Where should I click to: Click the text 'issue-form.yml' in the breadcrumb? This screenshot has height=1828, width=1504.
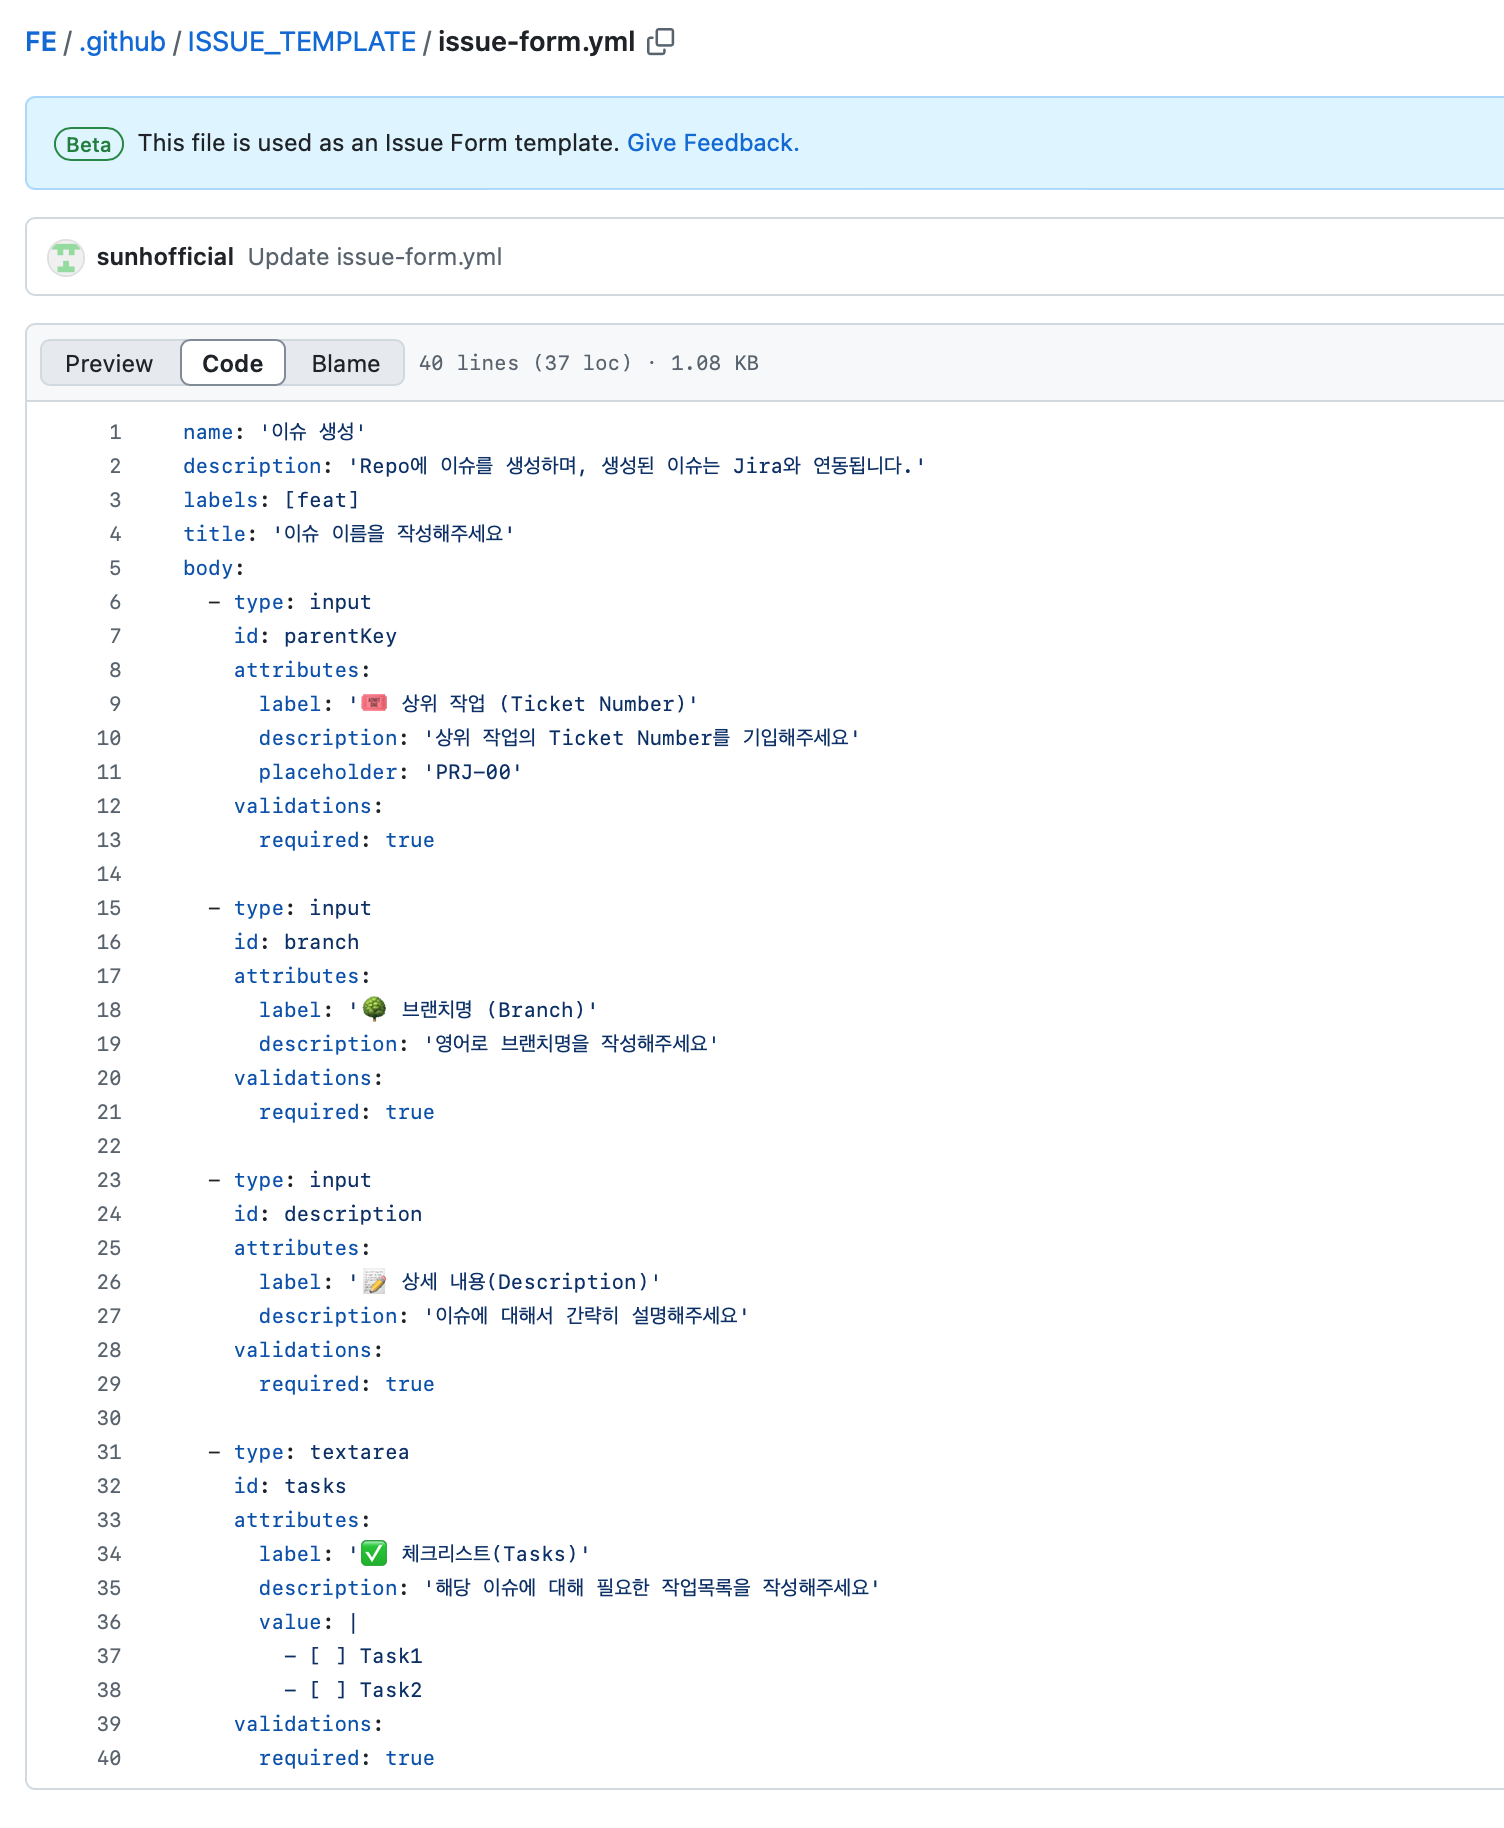(x=537, y=42)
